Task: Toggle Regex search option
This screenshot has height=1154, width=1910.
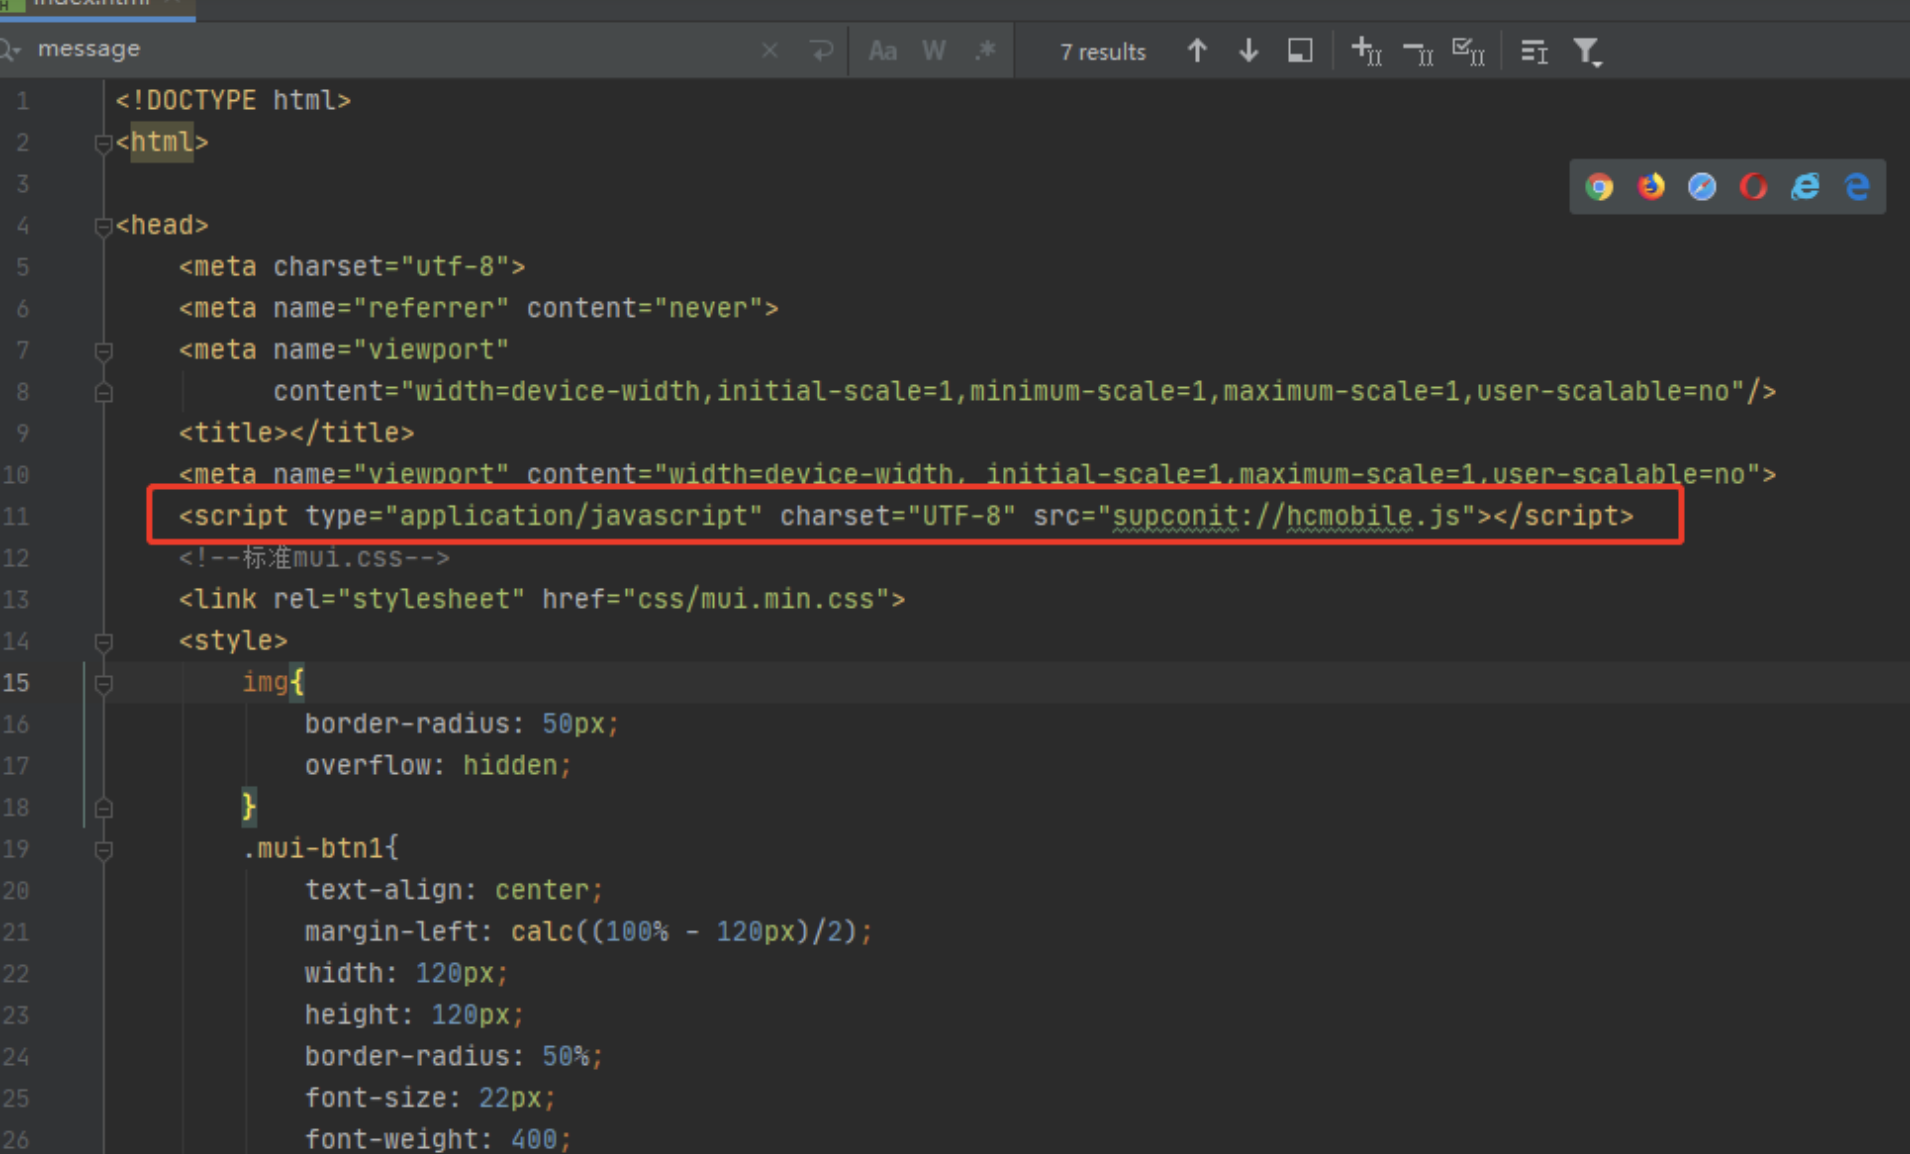Action: coord(986,50)
